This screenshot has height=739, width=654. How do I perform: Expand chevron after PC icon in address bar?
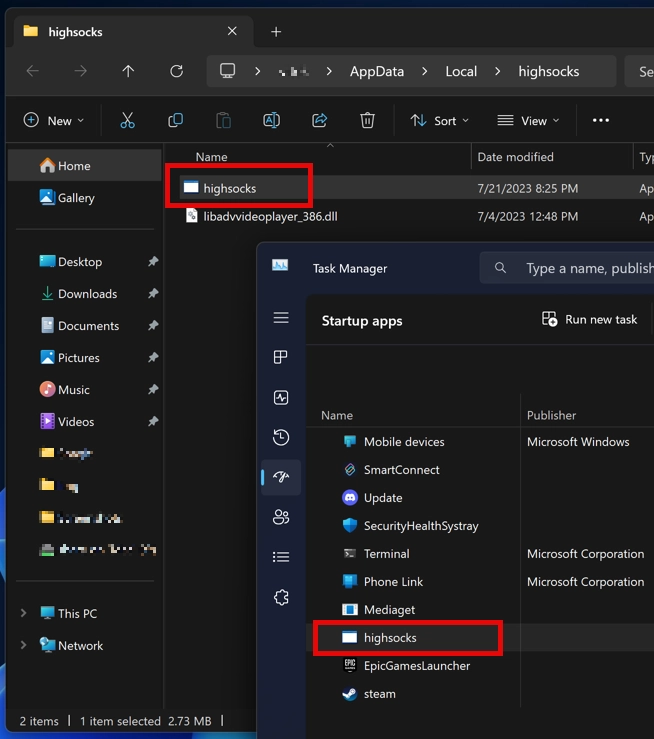(257, 71)
